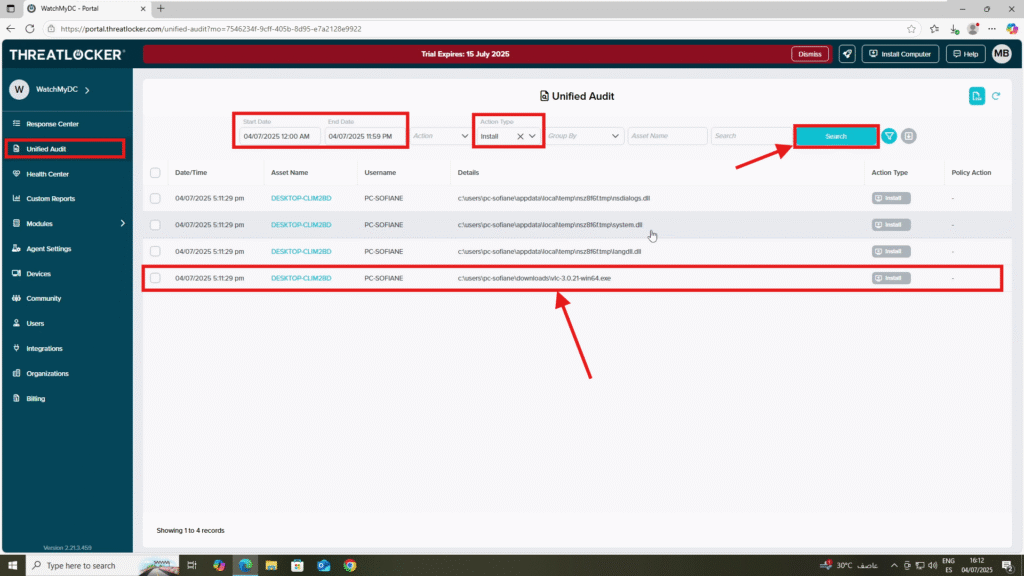
Task: Open Health Center in the sidebar
Action: pyautogui.click(x=47, y=174)
